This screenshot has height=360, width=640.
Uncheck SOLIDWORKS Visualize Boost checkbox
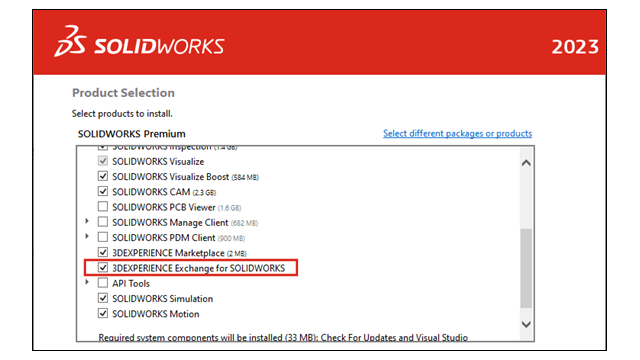pos(103,176)
